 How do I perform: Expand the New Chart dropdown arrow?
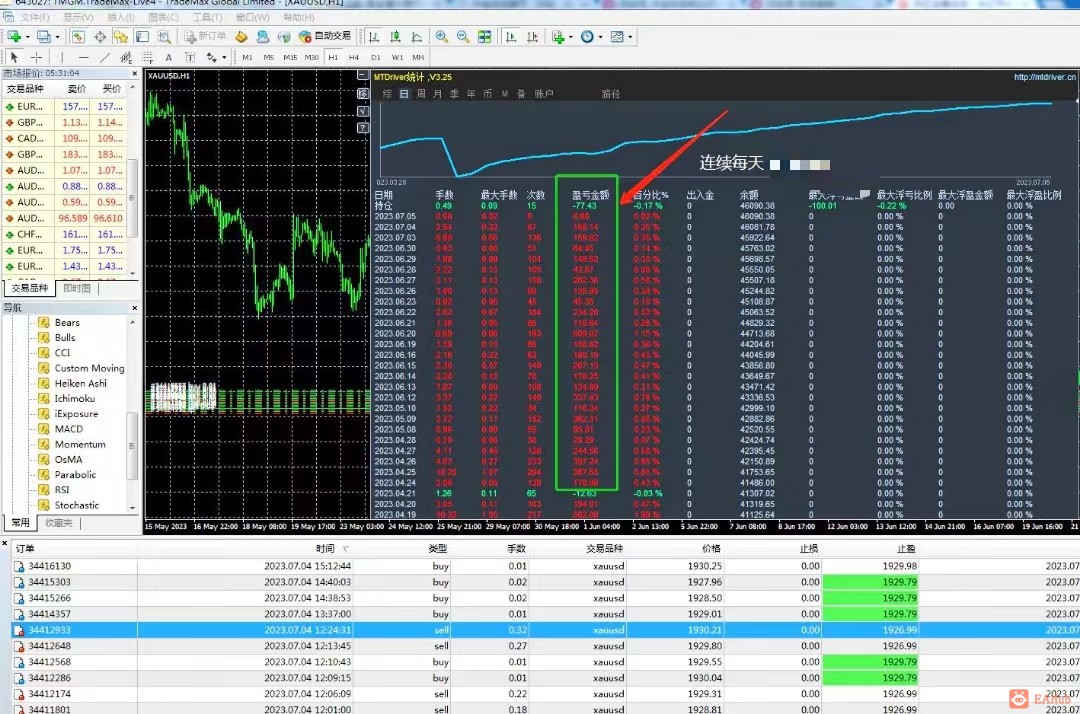point(27,36)
